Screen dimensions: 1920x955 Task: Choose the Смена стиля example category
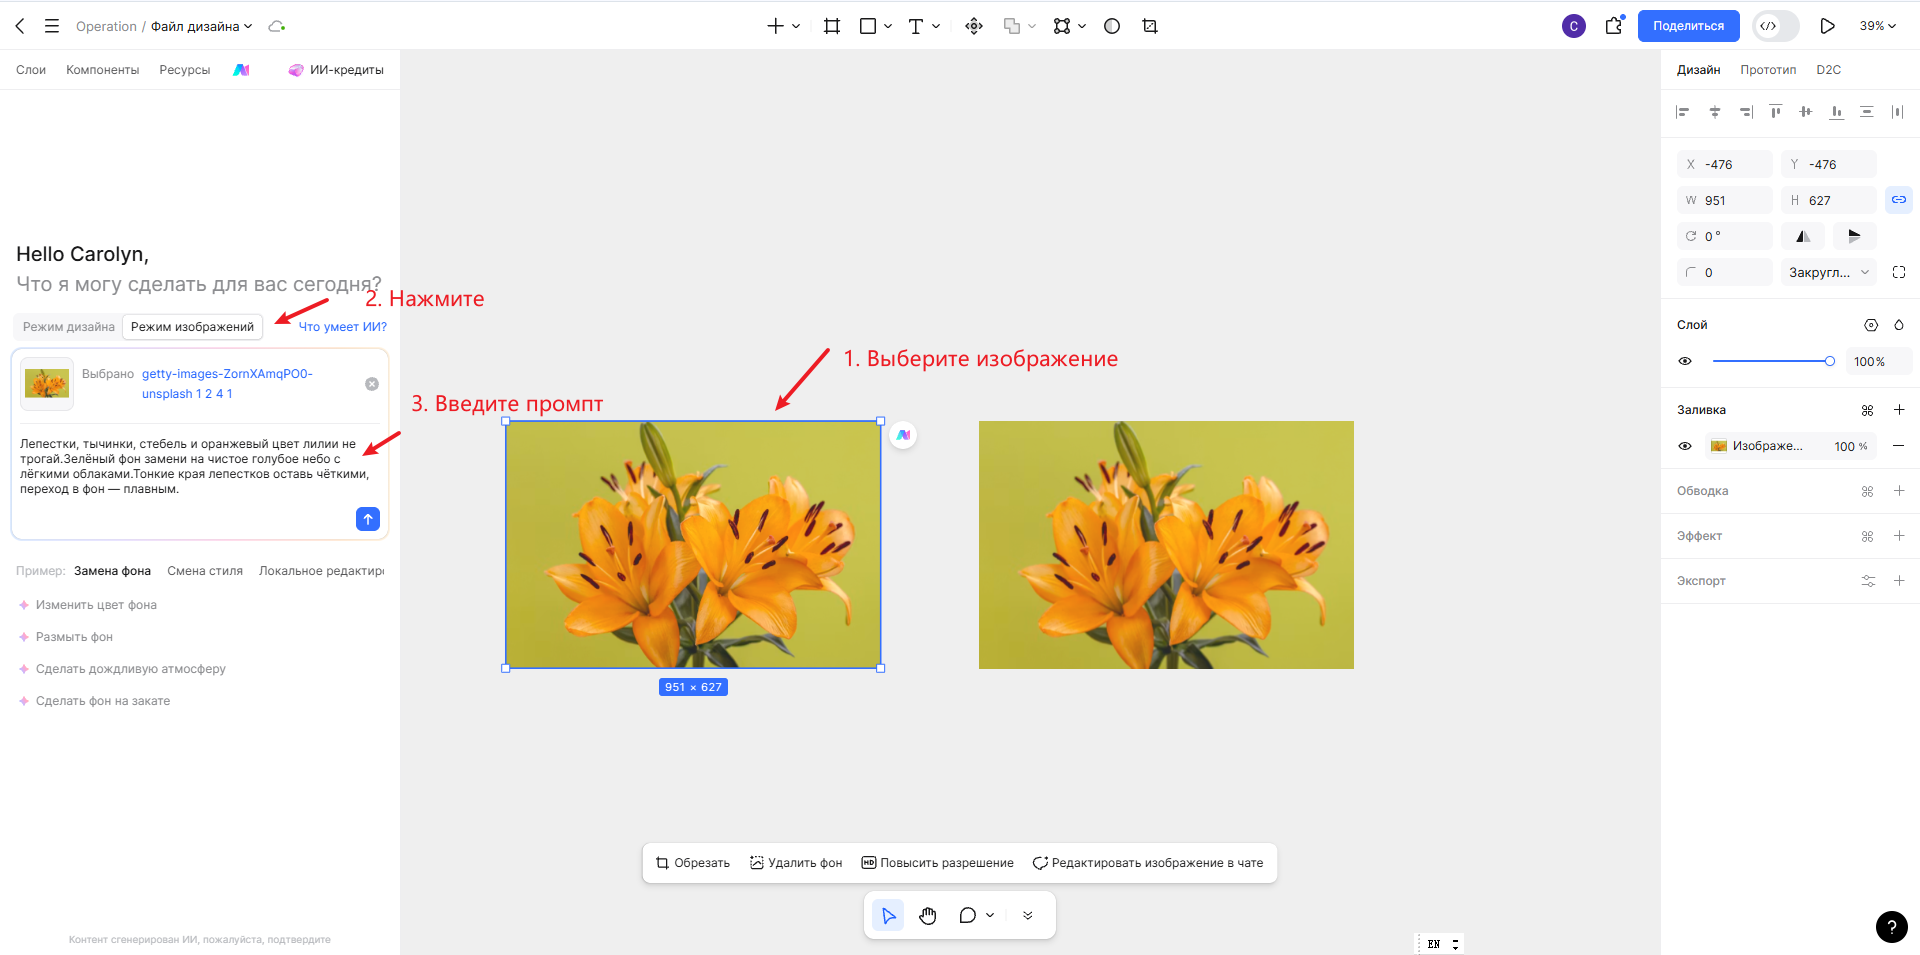tap(205, 571)
